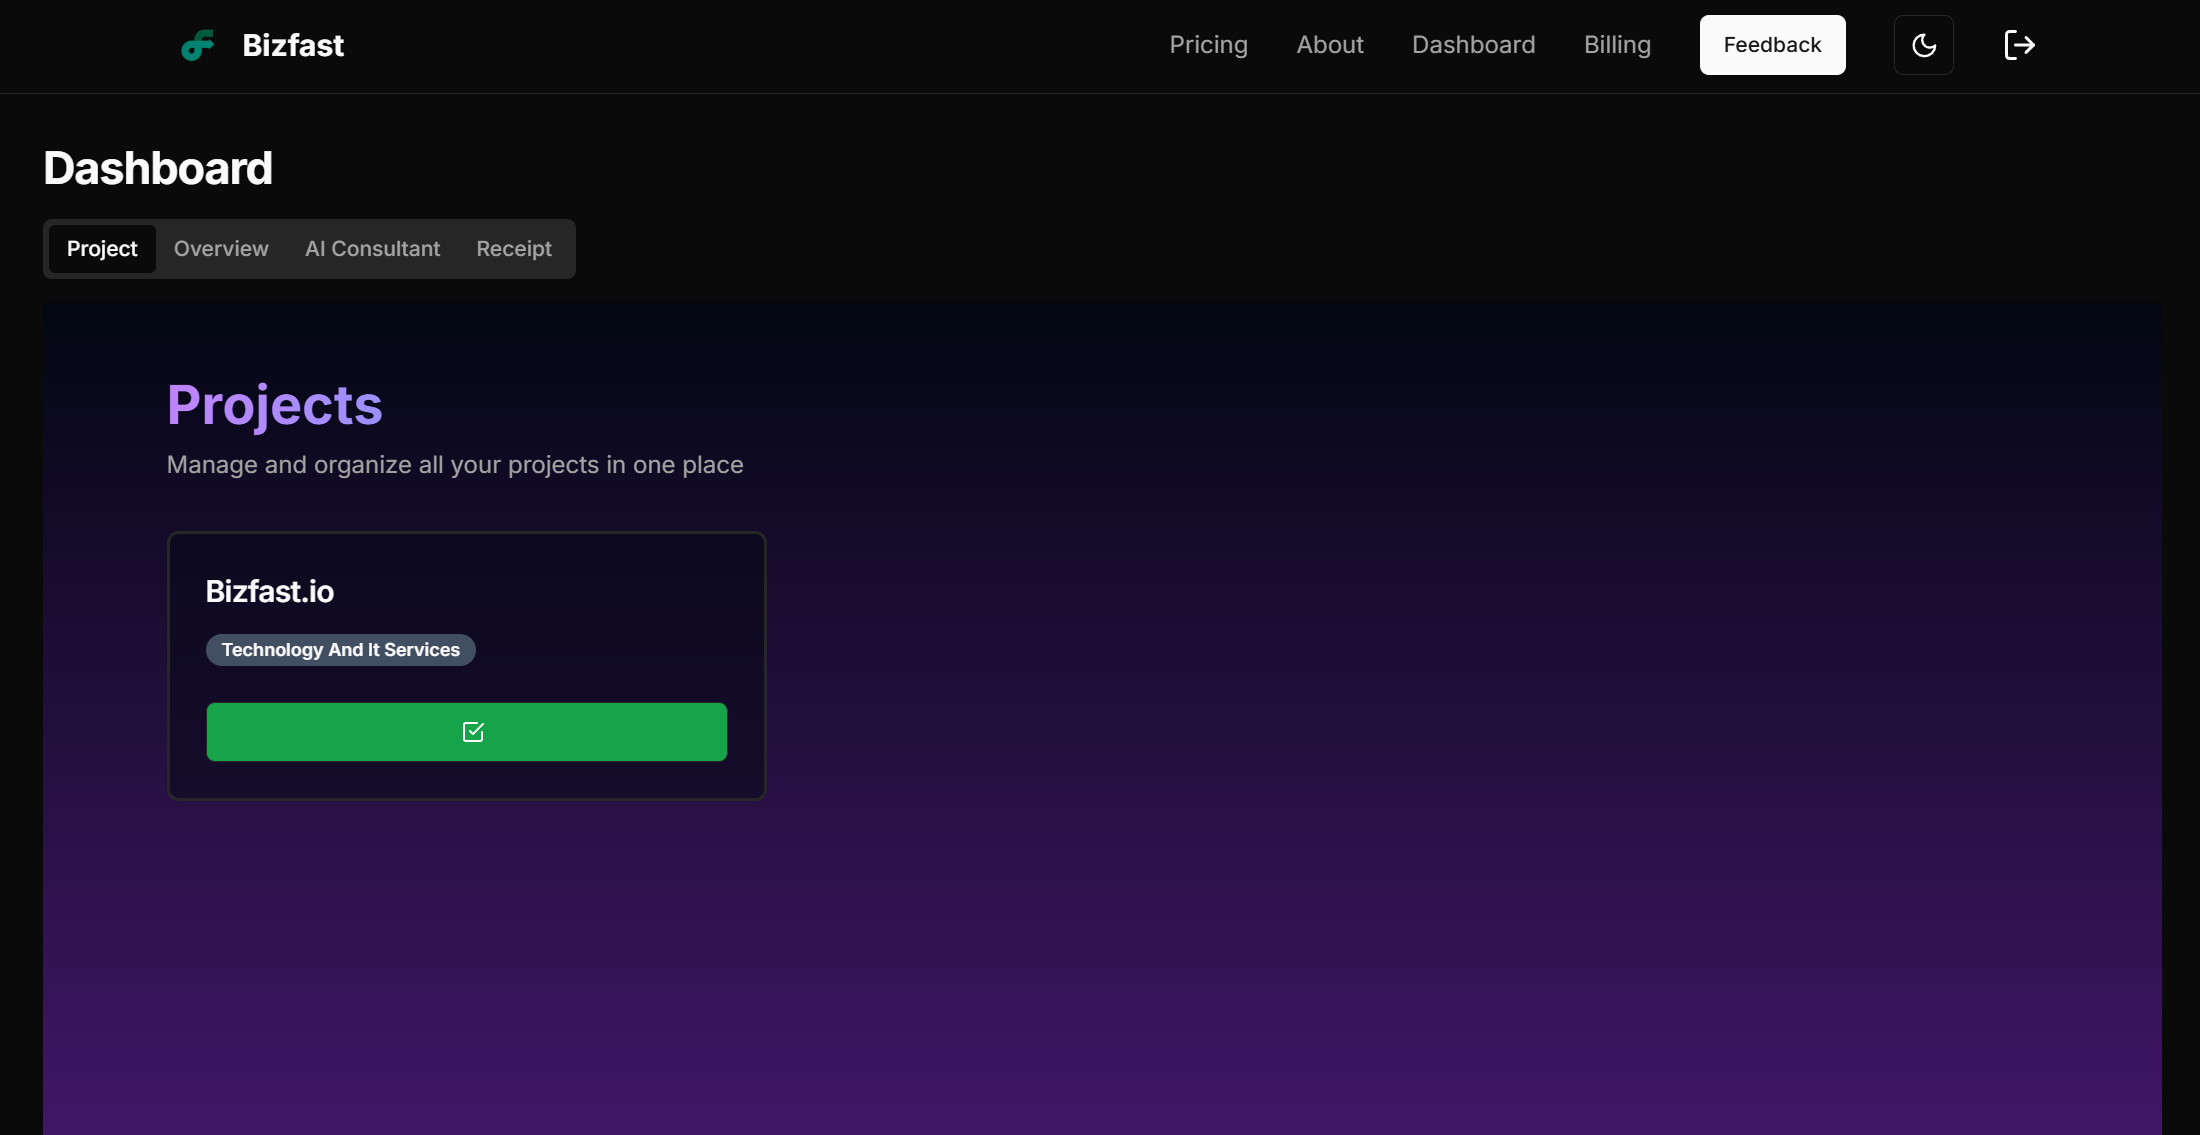Viewport: 2200px width, 1135px height.
Task: Click the logout arrow icon
Action: point(2019,45)
